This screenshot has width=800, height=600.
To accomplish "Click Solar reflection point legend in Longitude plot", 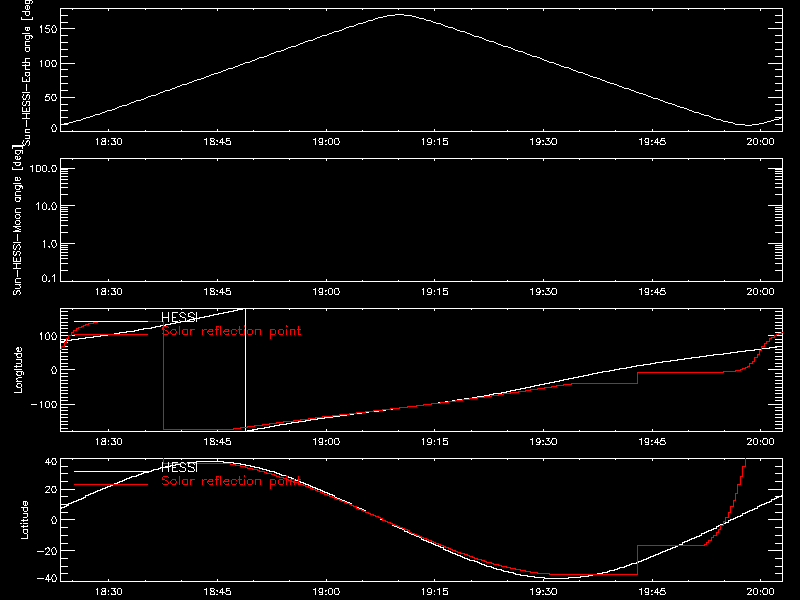I will coord(231,331).
